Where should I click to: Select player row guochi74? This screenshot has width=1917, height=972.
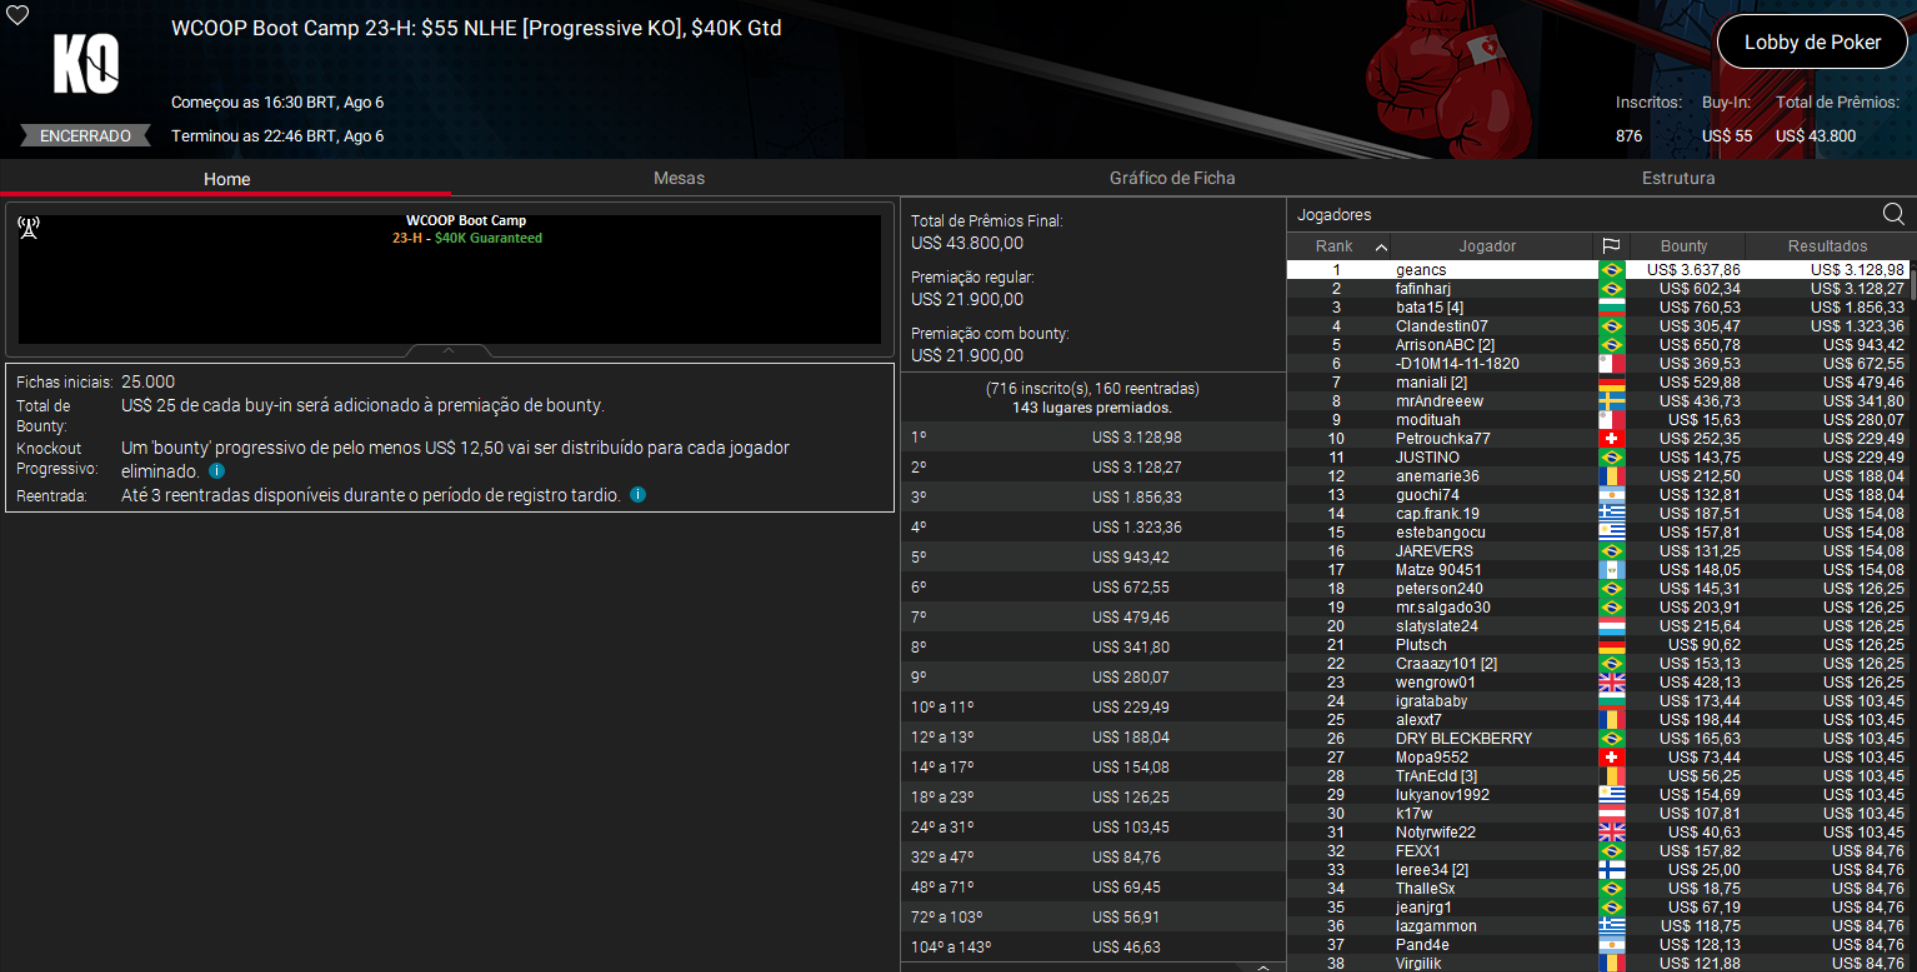click(1598, 495)
